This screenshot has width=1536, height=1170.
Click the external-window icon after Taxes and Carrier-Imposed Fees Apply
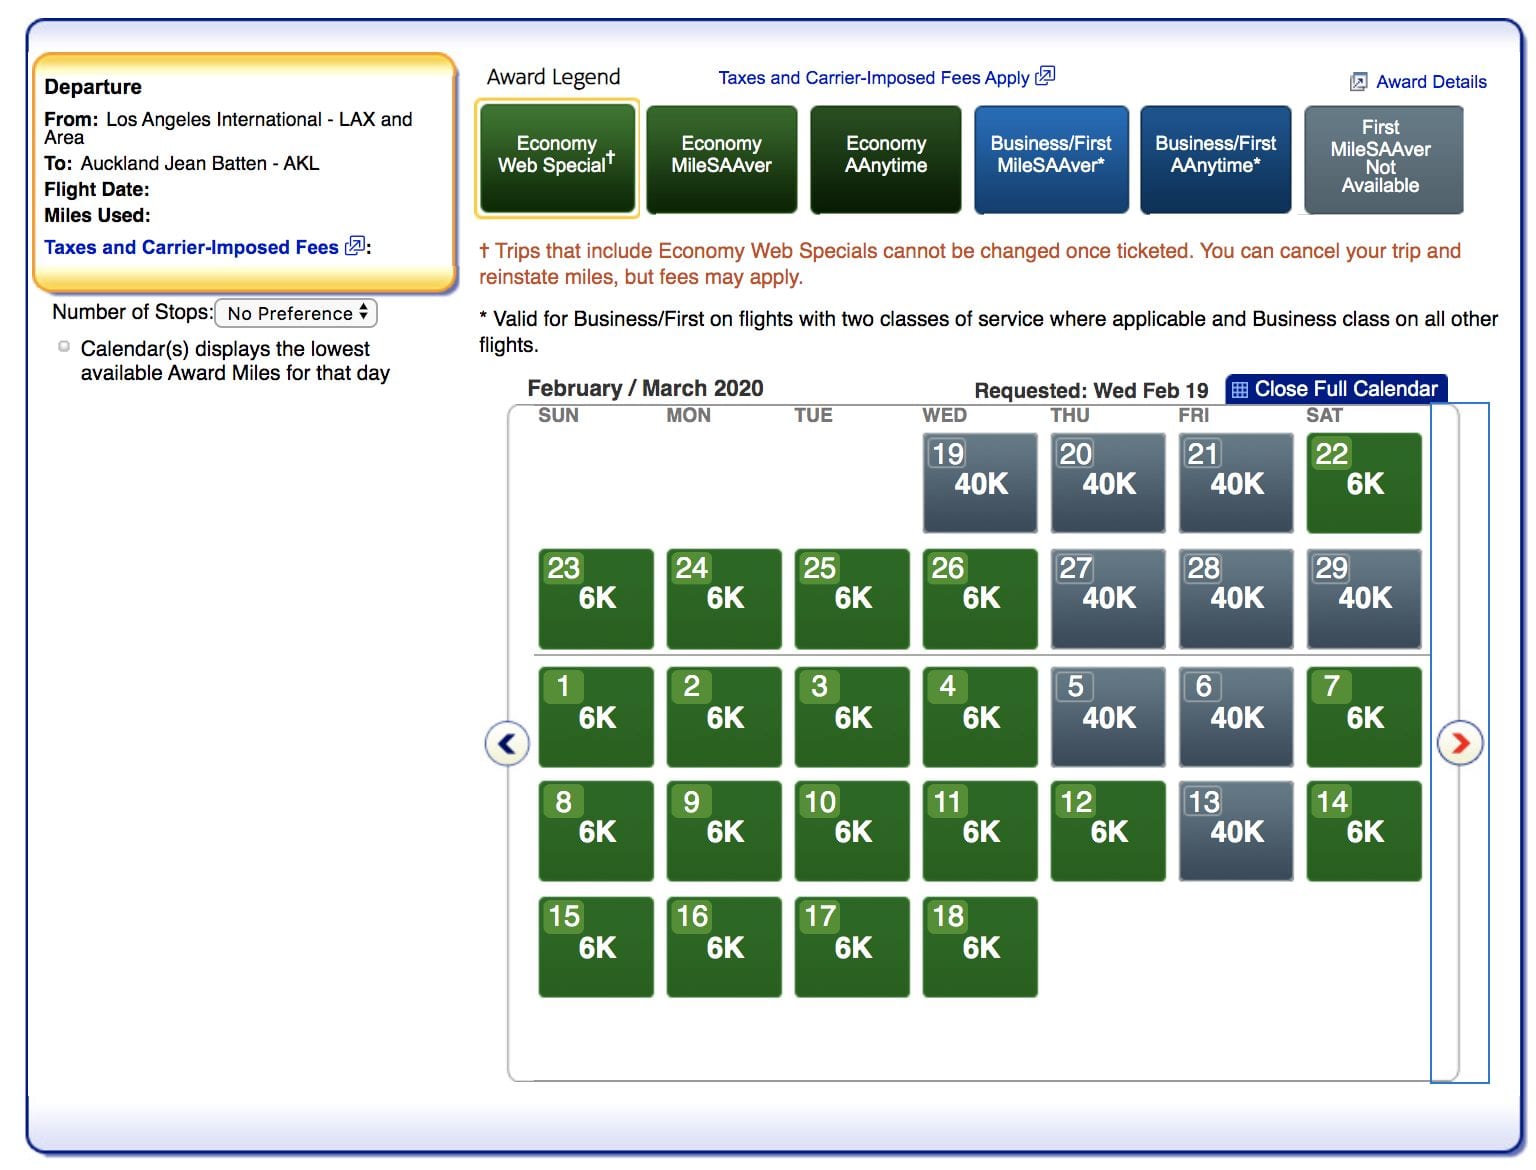click(x=1046, y=76)
